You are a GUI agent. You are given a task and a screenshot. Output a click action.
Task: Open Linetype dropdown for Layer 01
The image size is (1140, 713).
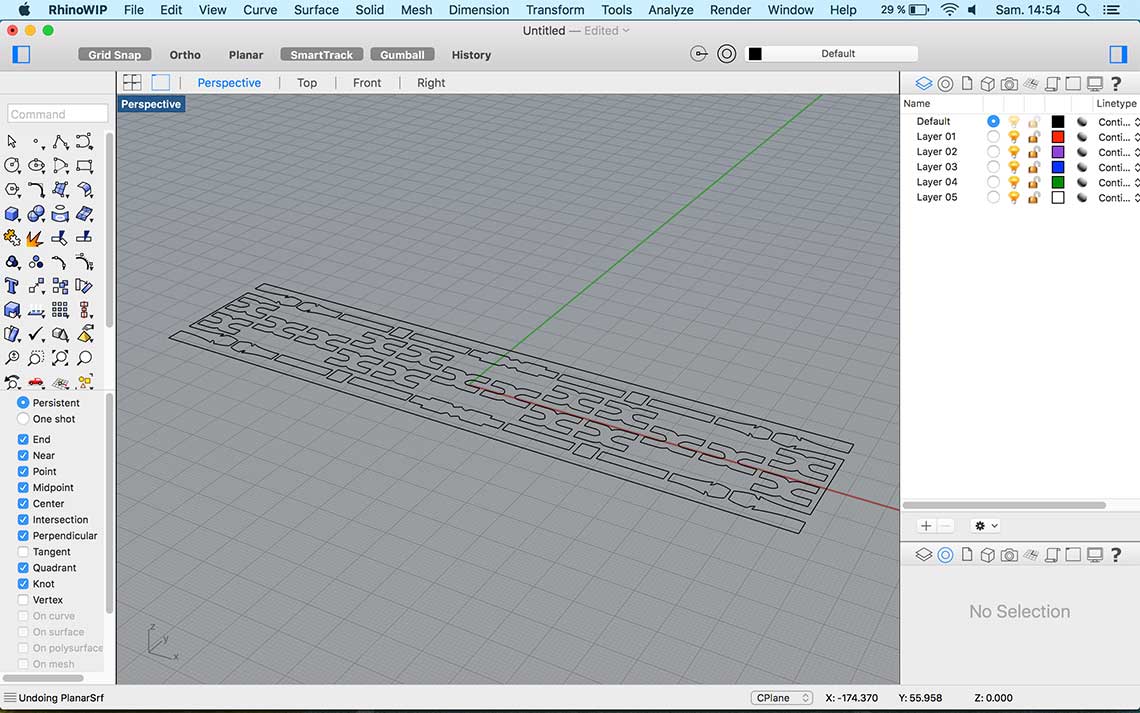[x=1118, y=137]
